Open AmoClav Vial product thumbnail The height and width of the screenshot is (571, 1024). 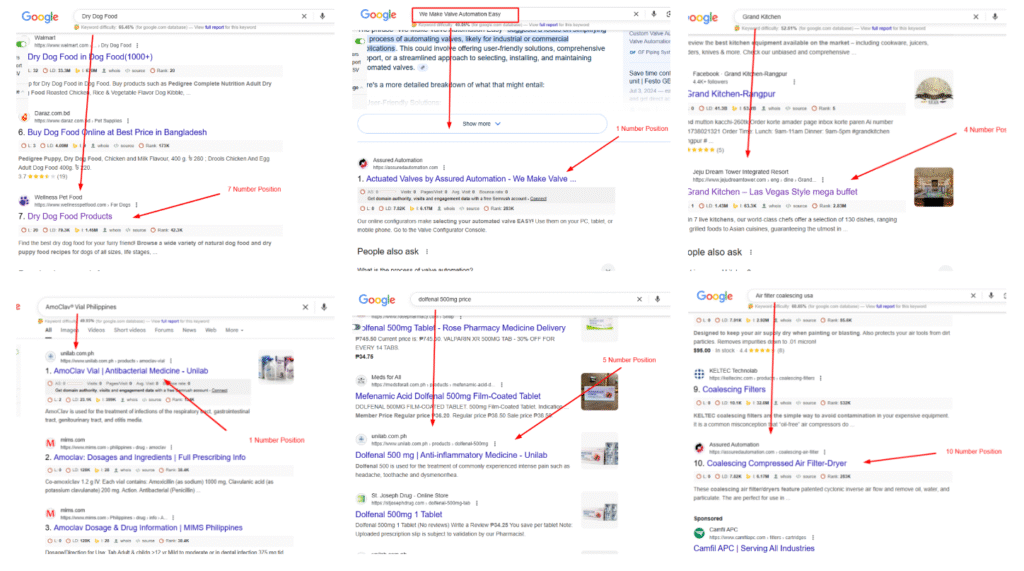[276, 367]
